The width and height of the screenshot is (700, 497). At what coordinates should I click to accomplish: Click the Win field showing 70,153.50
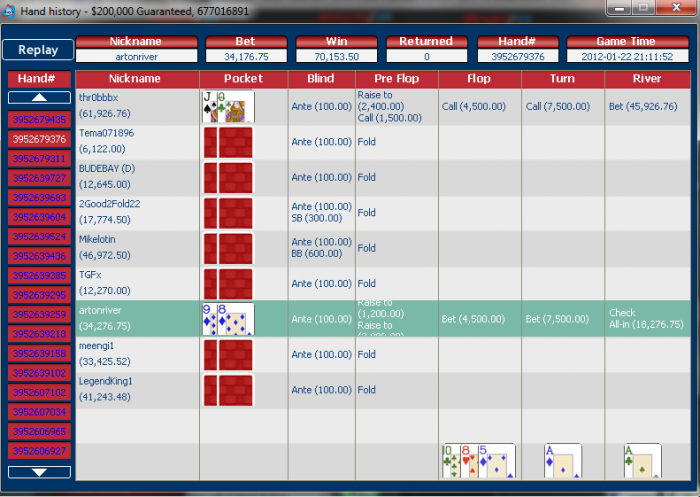tap(337, 57)
